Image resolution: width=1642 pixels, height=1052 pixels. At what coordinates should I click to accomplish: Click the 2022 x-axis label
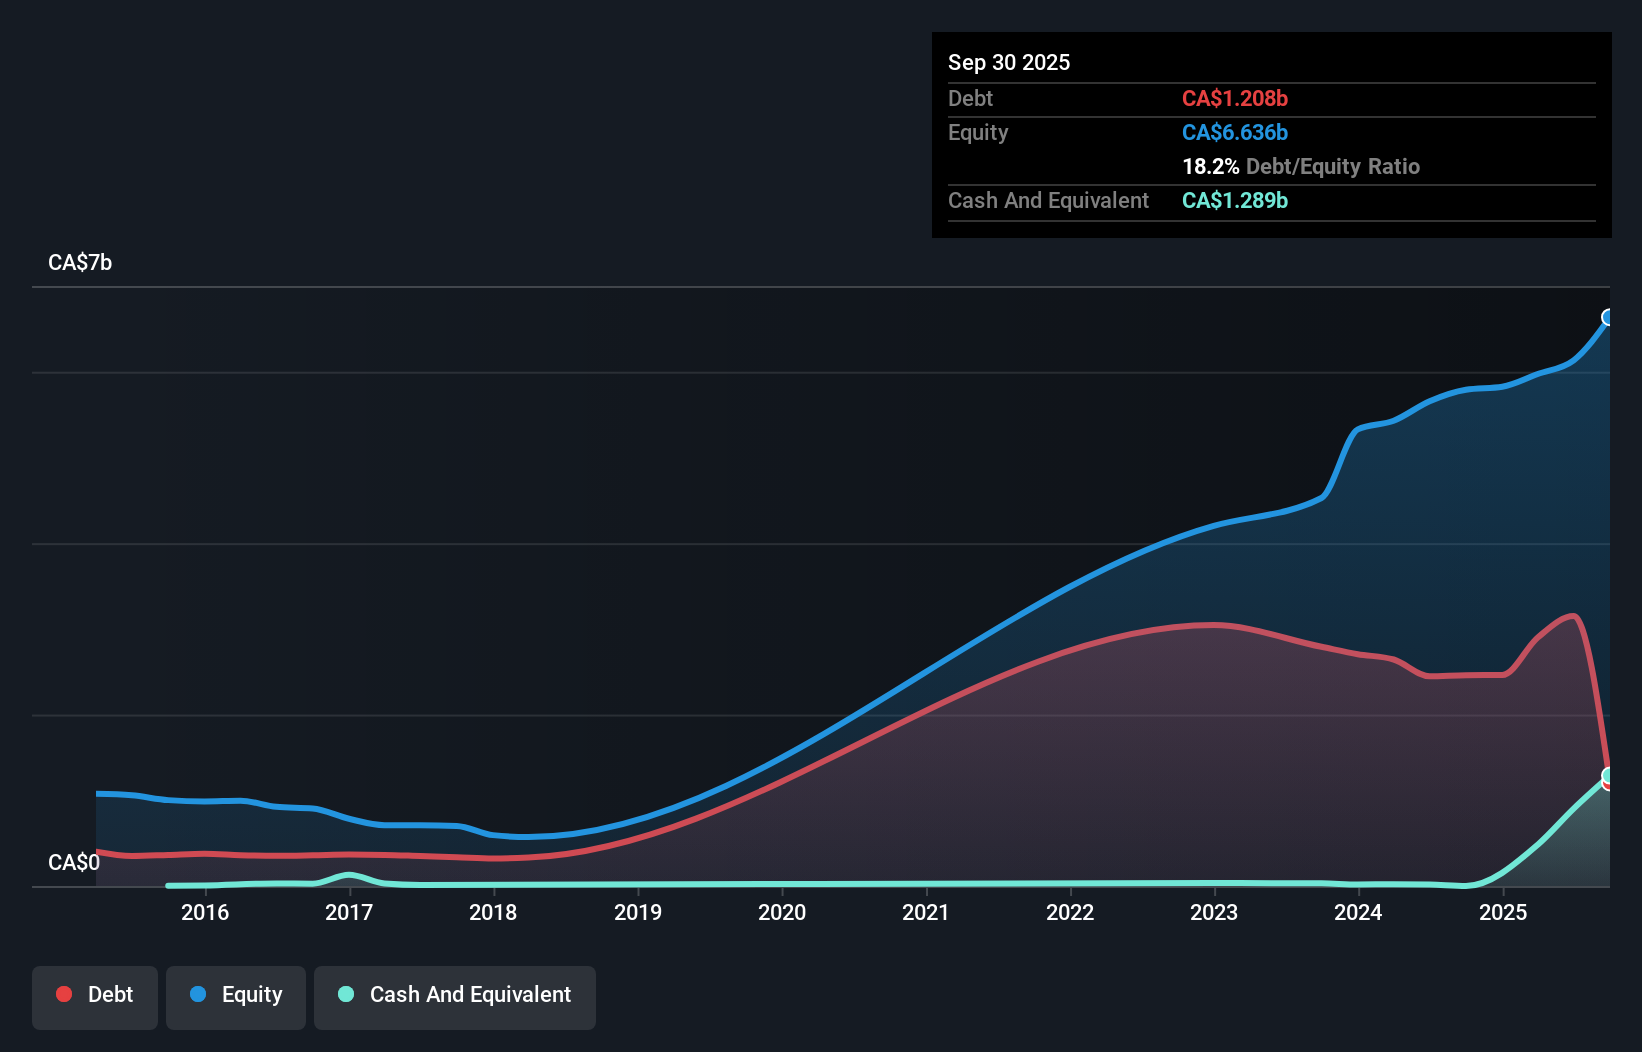pos(1070,912)
